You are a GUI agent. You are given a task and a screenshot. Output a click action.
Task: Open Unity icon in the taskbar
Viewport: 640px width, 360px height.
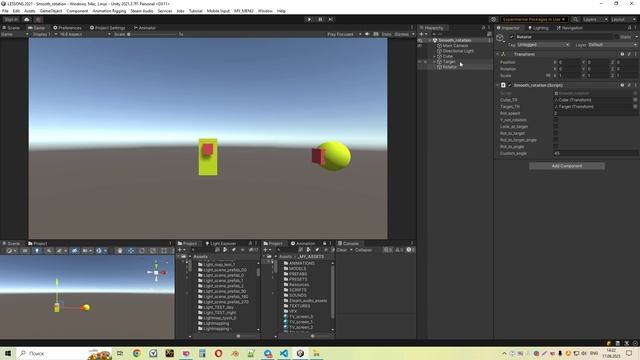click(x=300, y=353)
